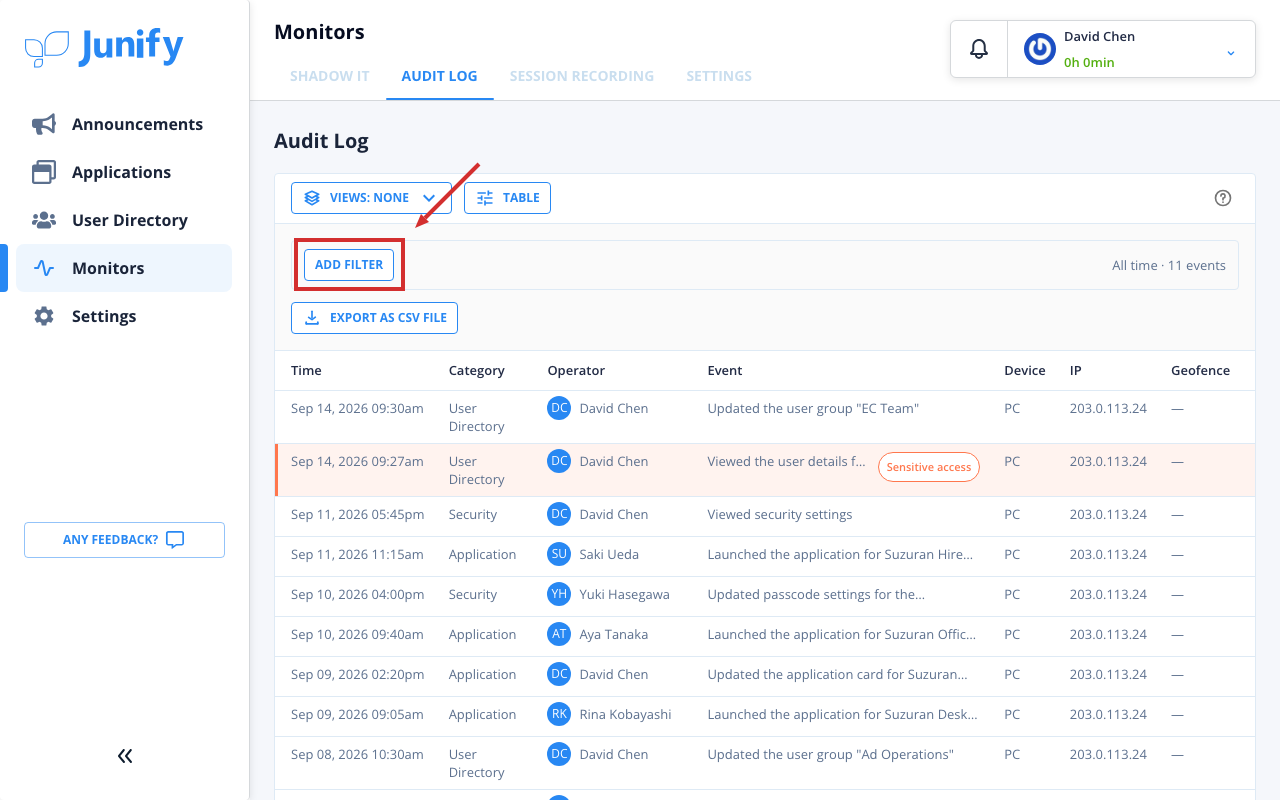
Task: Collapse the sidebar with double chevron
Action: [125, 756]
